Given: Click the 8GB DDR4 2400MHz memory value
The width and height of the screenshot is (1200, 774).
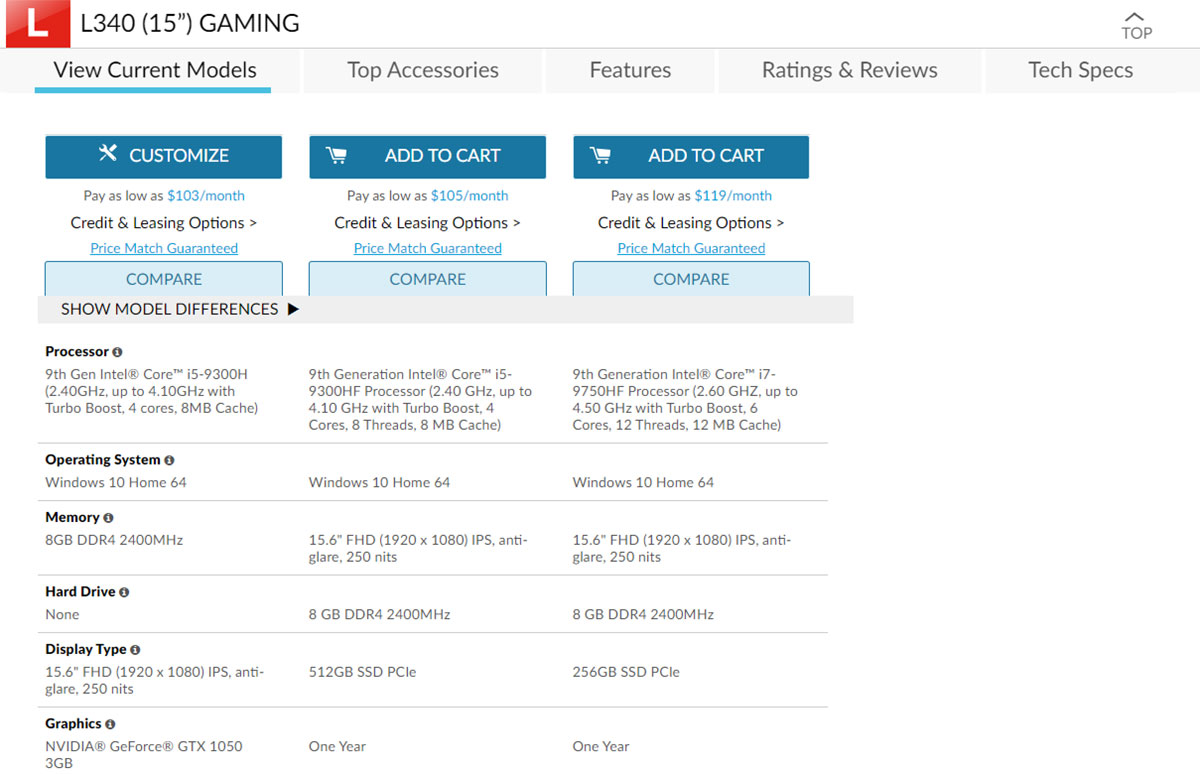Looking at the screenshot, I should point(114,540).
